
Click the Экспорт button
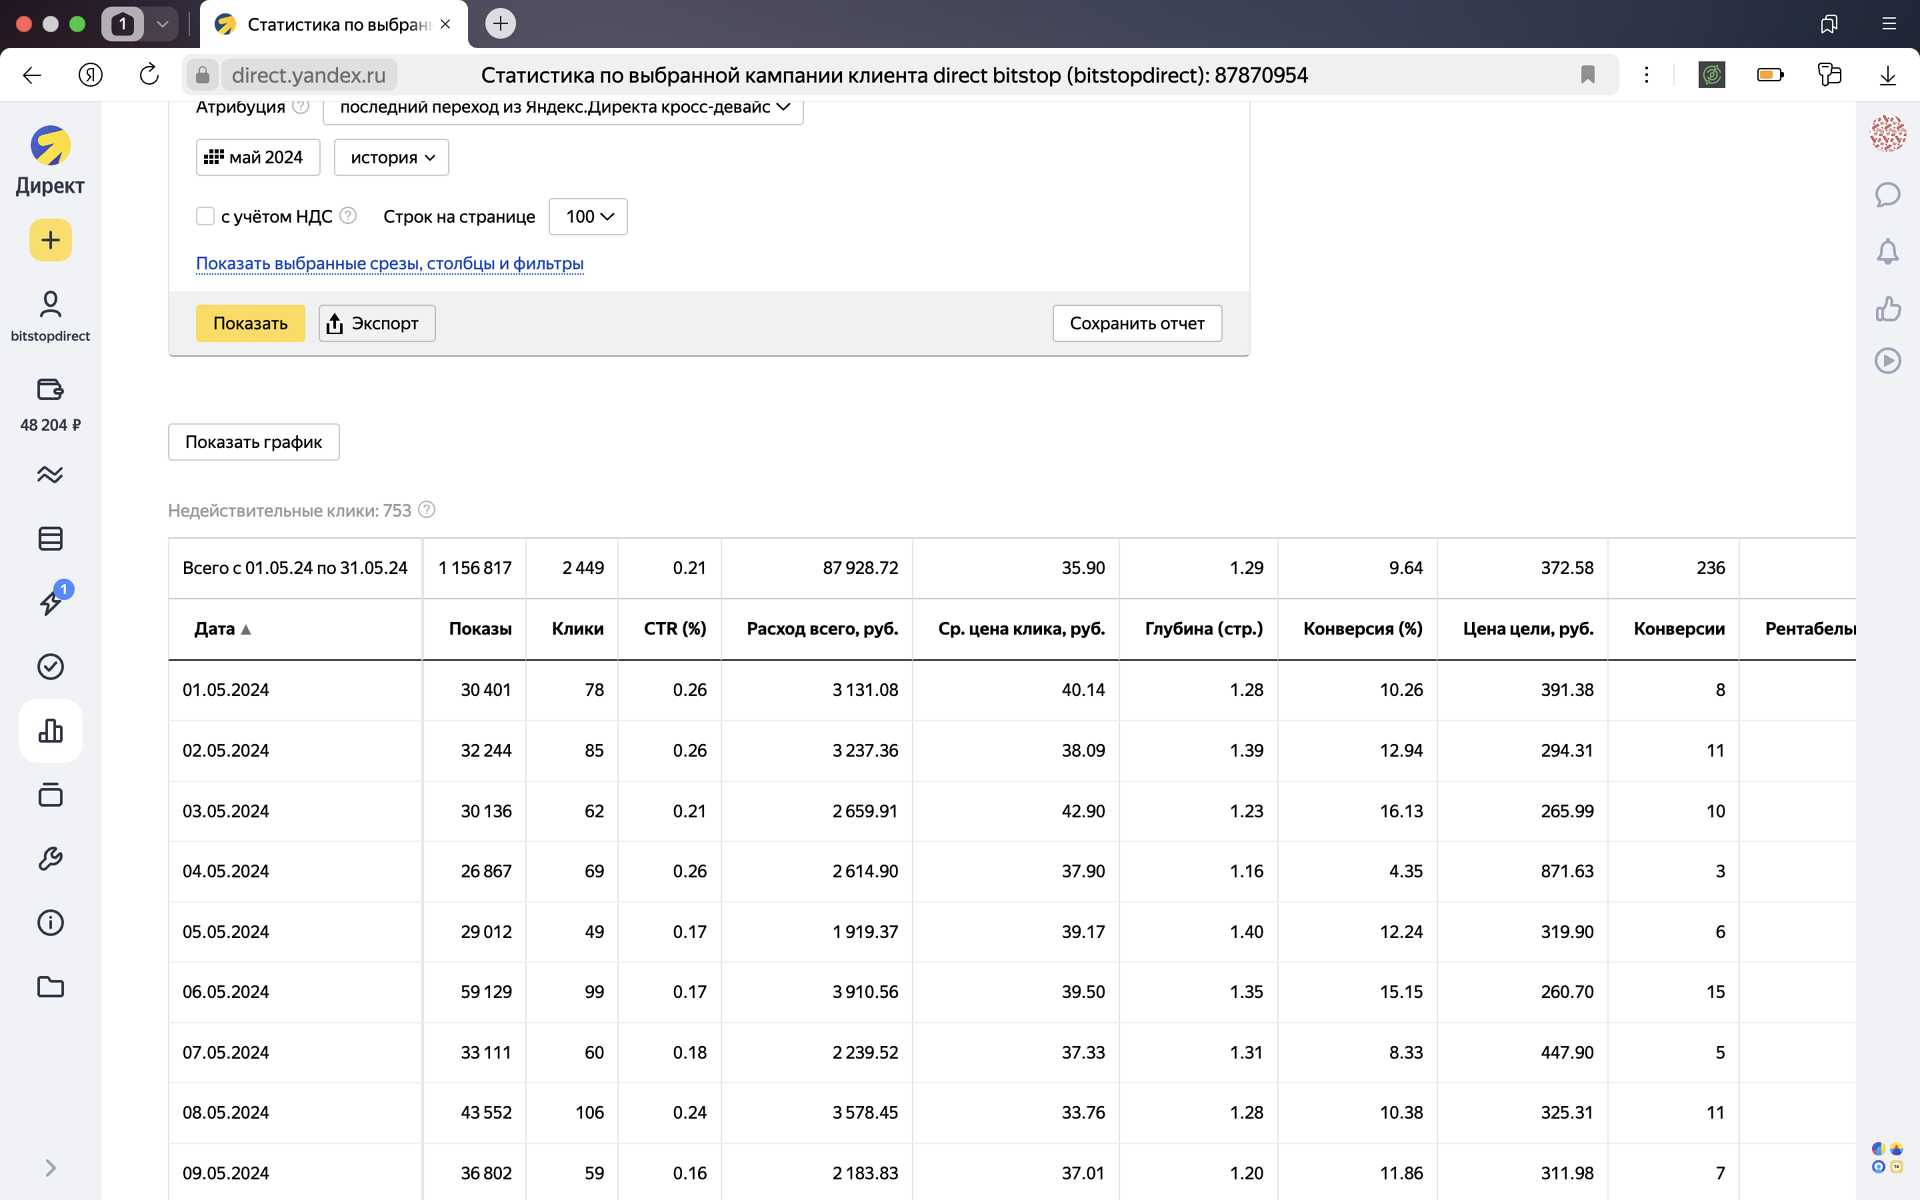(x=376, y=323)
